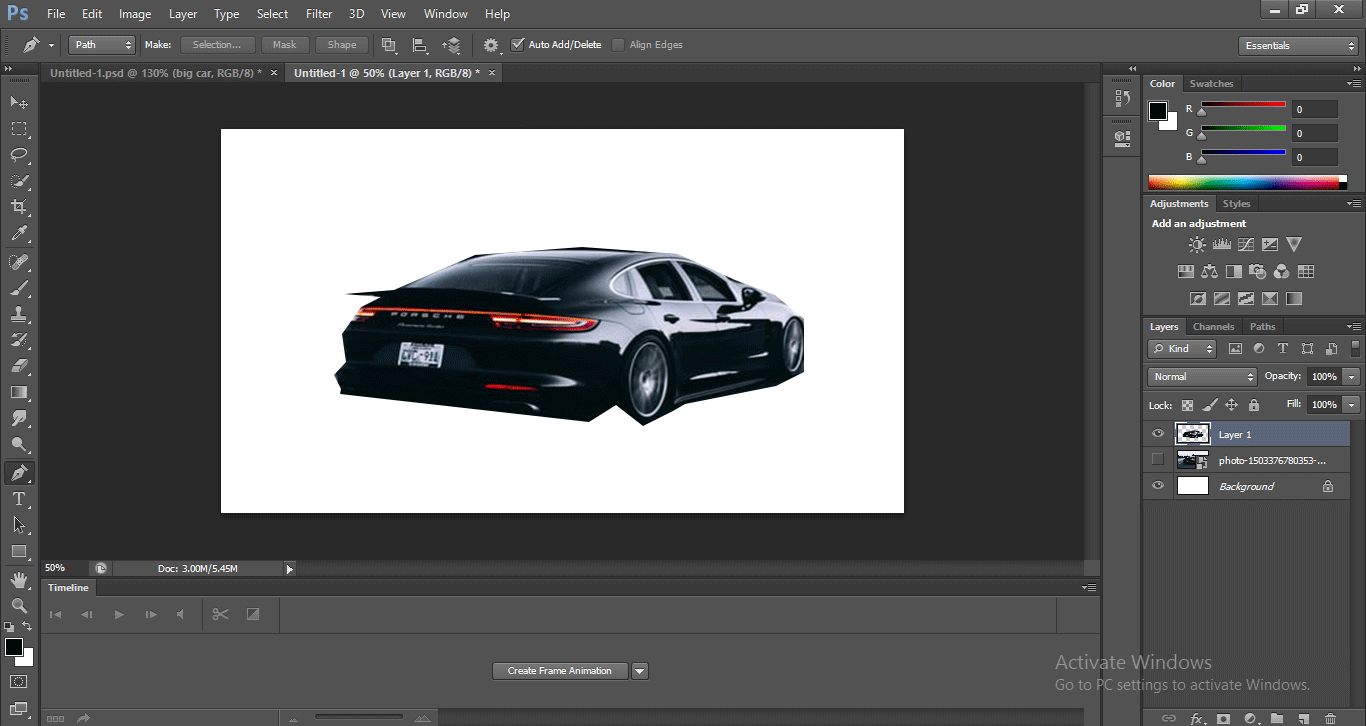Click the Create Frame Animation button
Image resolution: width=1366 pixels, height=726 pixels.
pyautogui.click(x=559, y=671)
